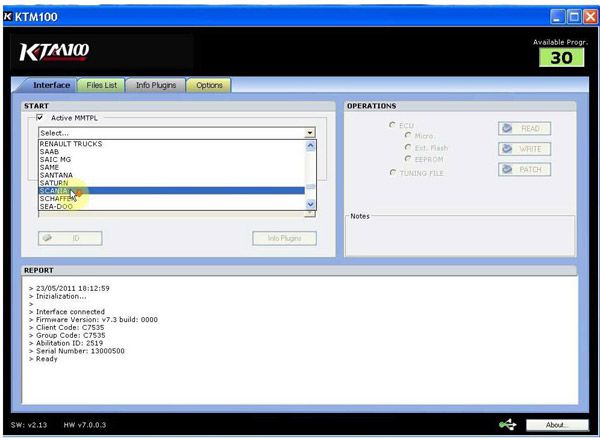The image size is (600, 440).
Task: Click the KTM100 logo in the header
Action: pyautogui.click(x=54, y=52)
